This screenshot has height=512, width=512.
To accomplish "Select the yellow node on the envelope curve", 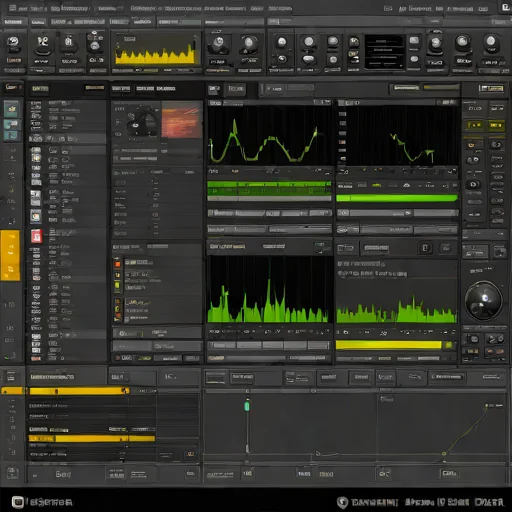I will tap(444, 454).
